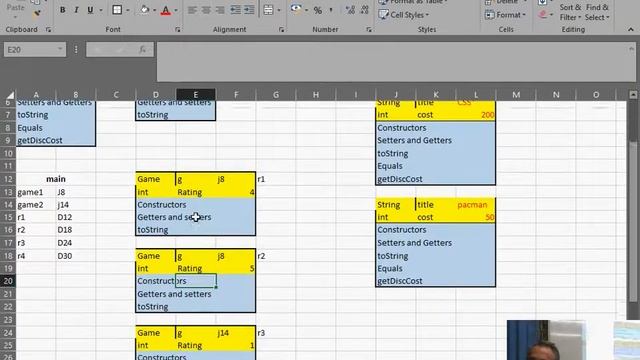
Task: Apply Comma Style
Action: coord(331,10)
